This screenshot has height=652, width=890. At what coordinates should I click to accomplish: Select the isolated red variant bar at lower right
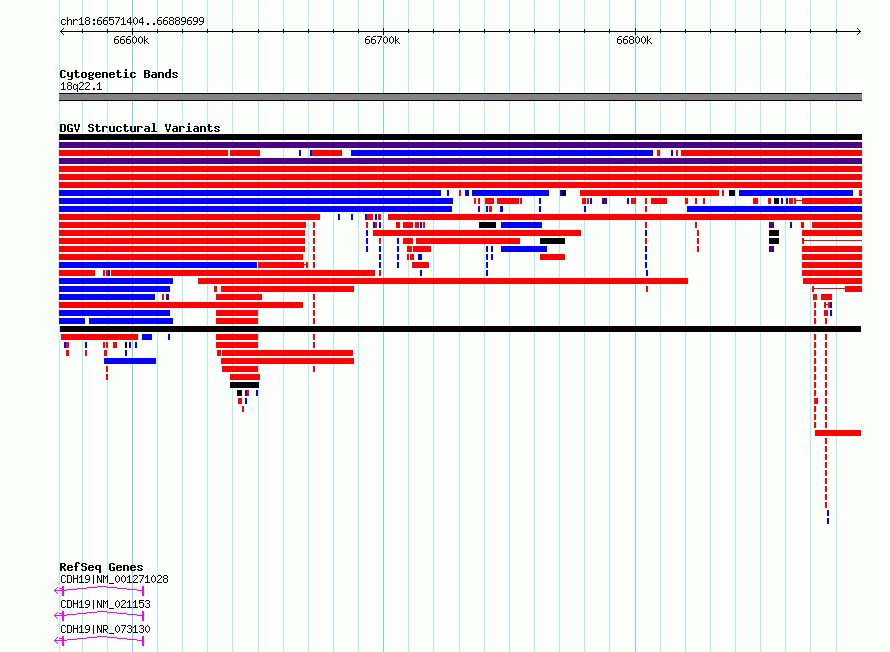coord(838,433)
